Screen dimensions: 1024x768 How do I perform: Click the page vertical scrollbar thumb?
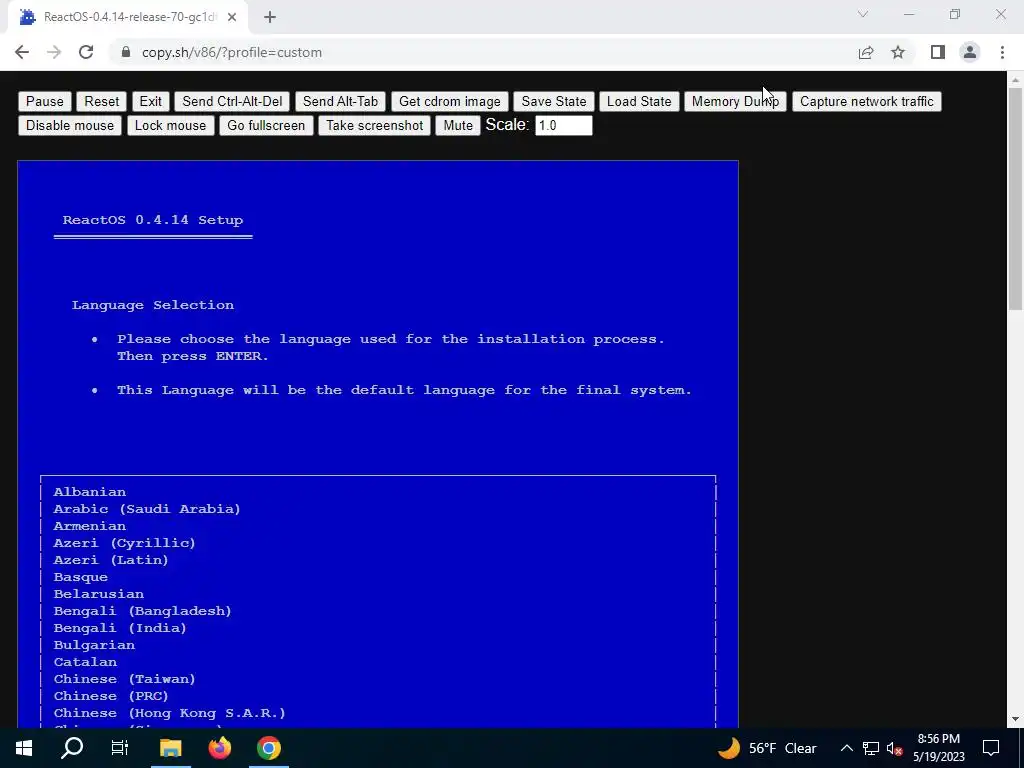[1016, 199]
